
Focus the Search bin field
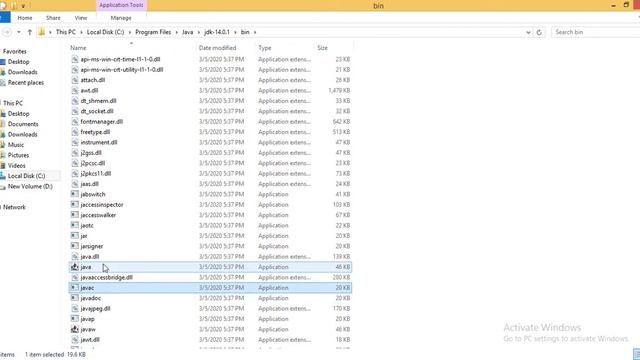point(596,32)
